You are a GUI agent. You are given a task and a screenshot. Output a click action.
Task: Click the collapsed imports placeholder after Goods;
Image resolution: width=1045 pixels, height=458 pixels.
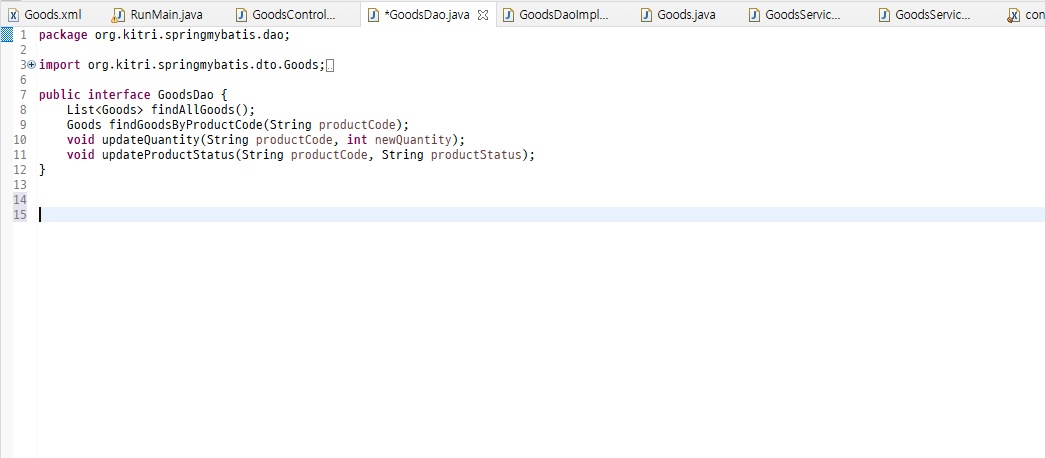tap(330, 65)
